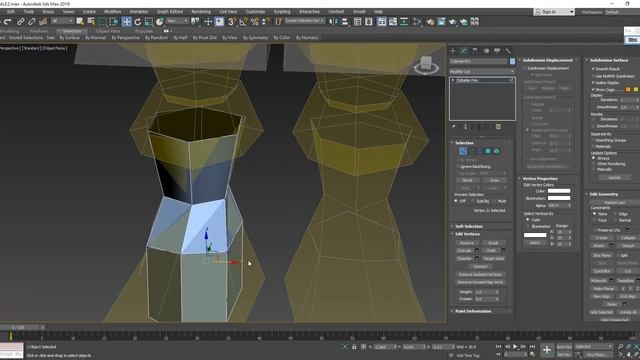The width and height of the screenshot is (640, 360).
Task: Click the Play Animation button
Action: pyautogui.click(x=515, y=347)
